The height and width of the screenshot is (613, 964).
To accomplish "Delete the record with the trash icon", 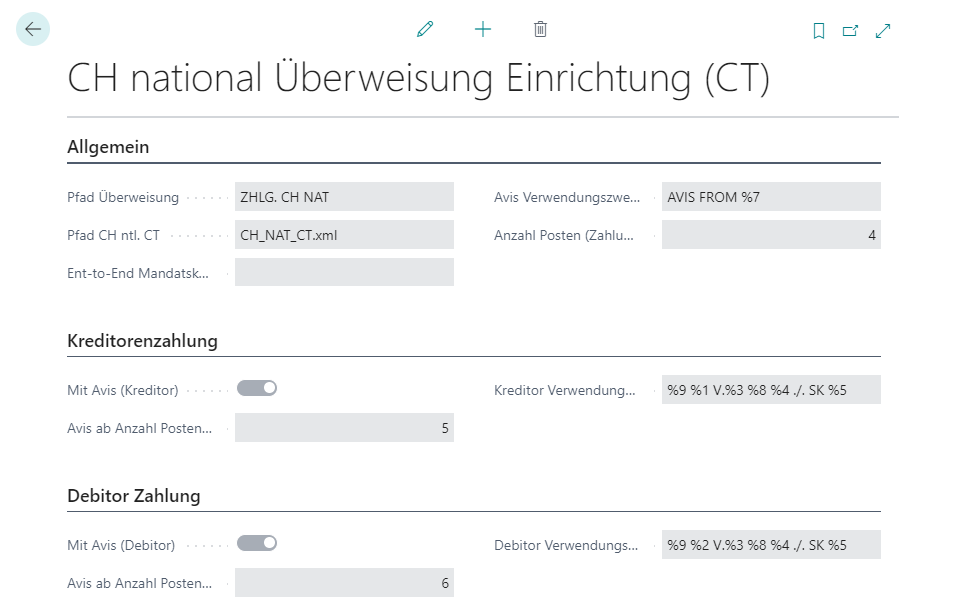I will click(x=540, y=29).
